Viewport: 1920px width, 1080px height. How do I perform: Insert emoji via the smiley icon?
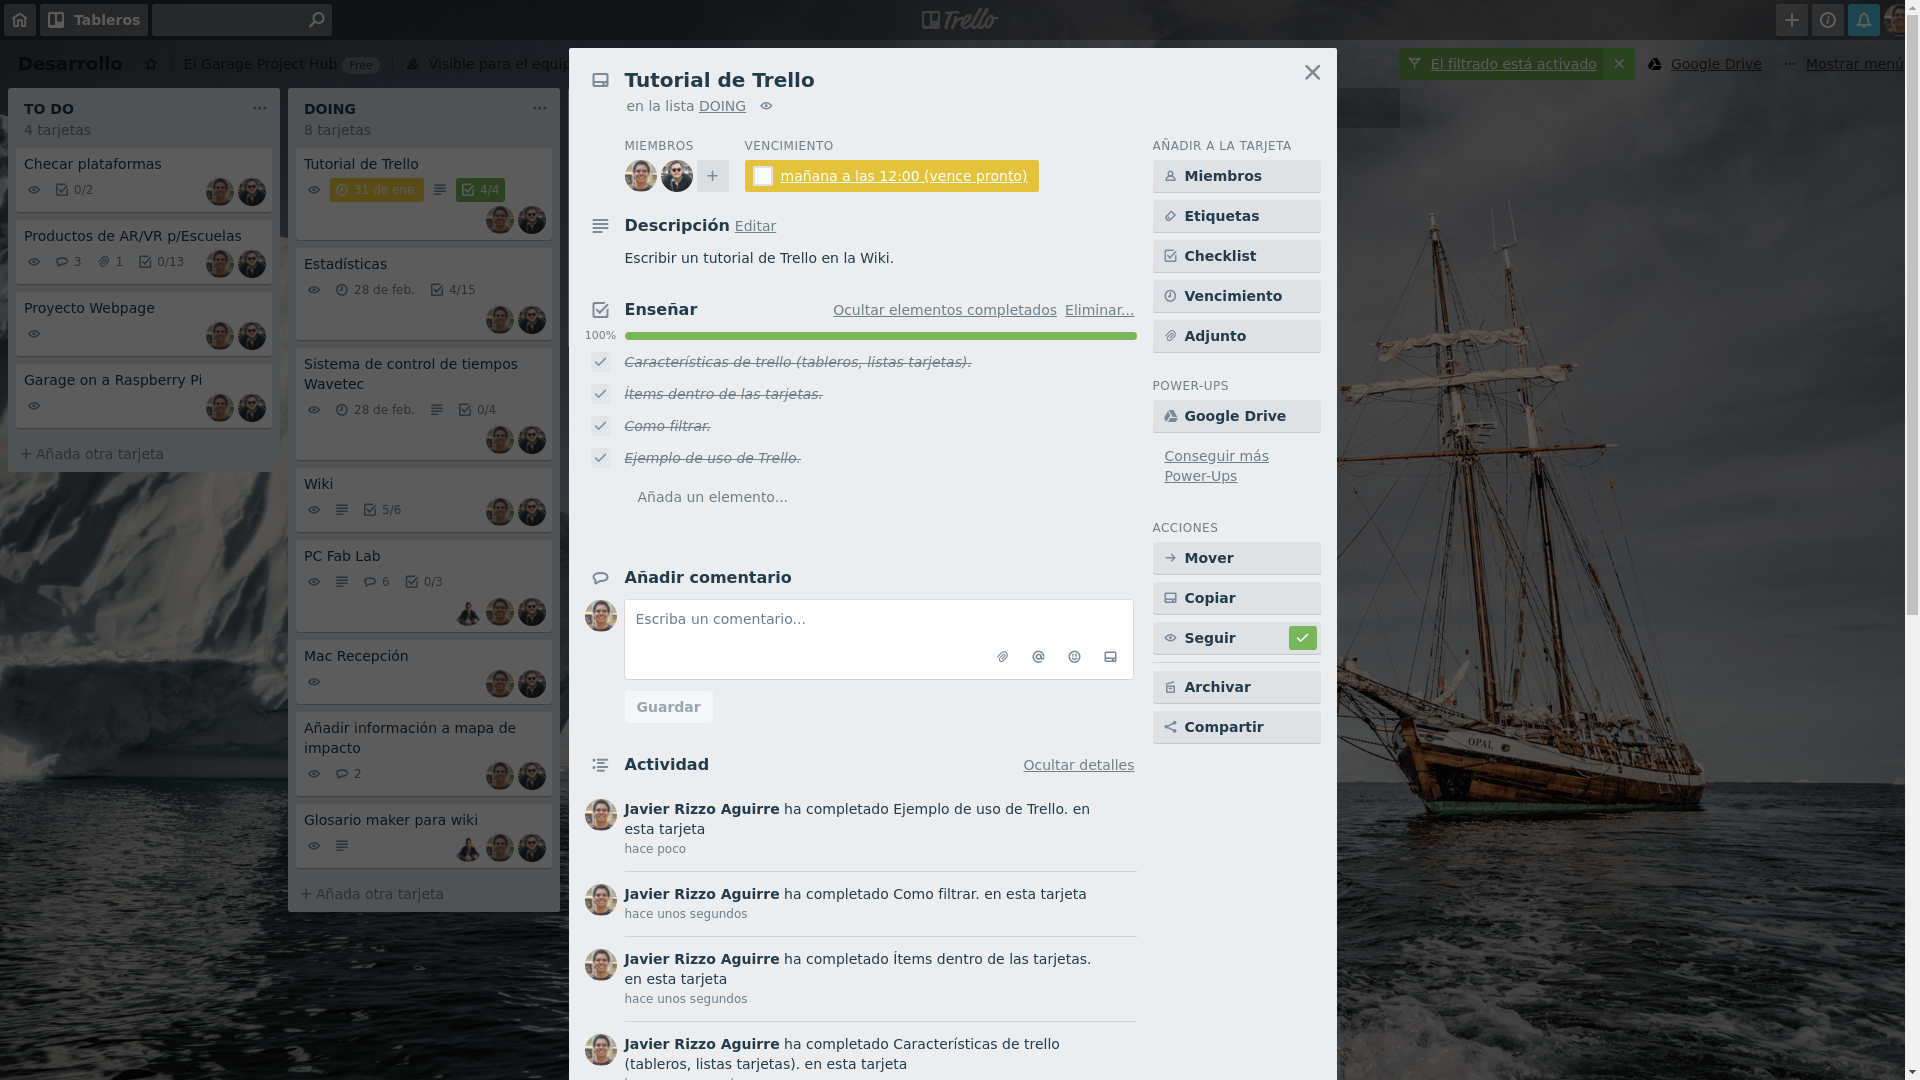click(1075, 657)
